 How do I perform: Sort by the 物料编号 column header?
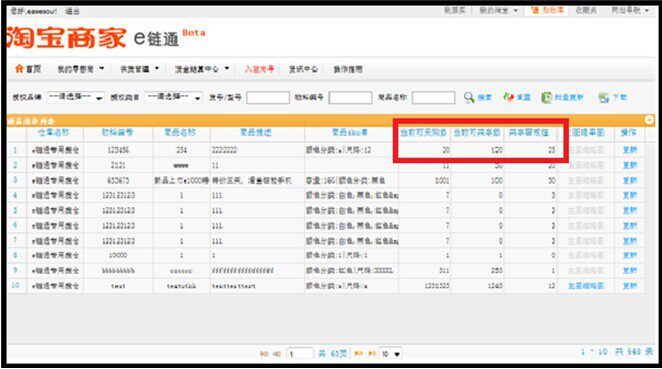pos(117,133)
